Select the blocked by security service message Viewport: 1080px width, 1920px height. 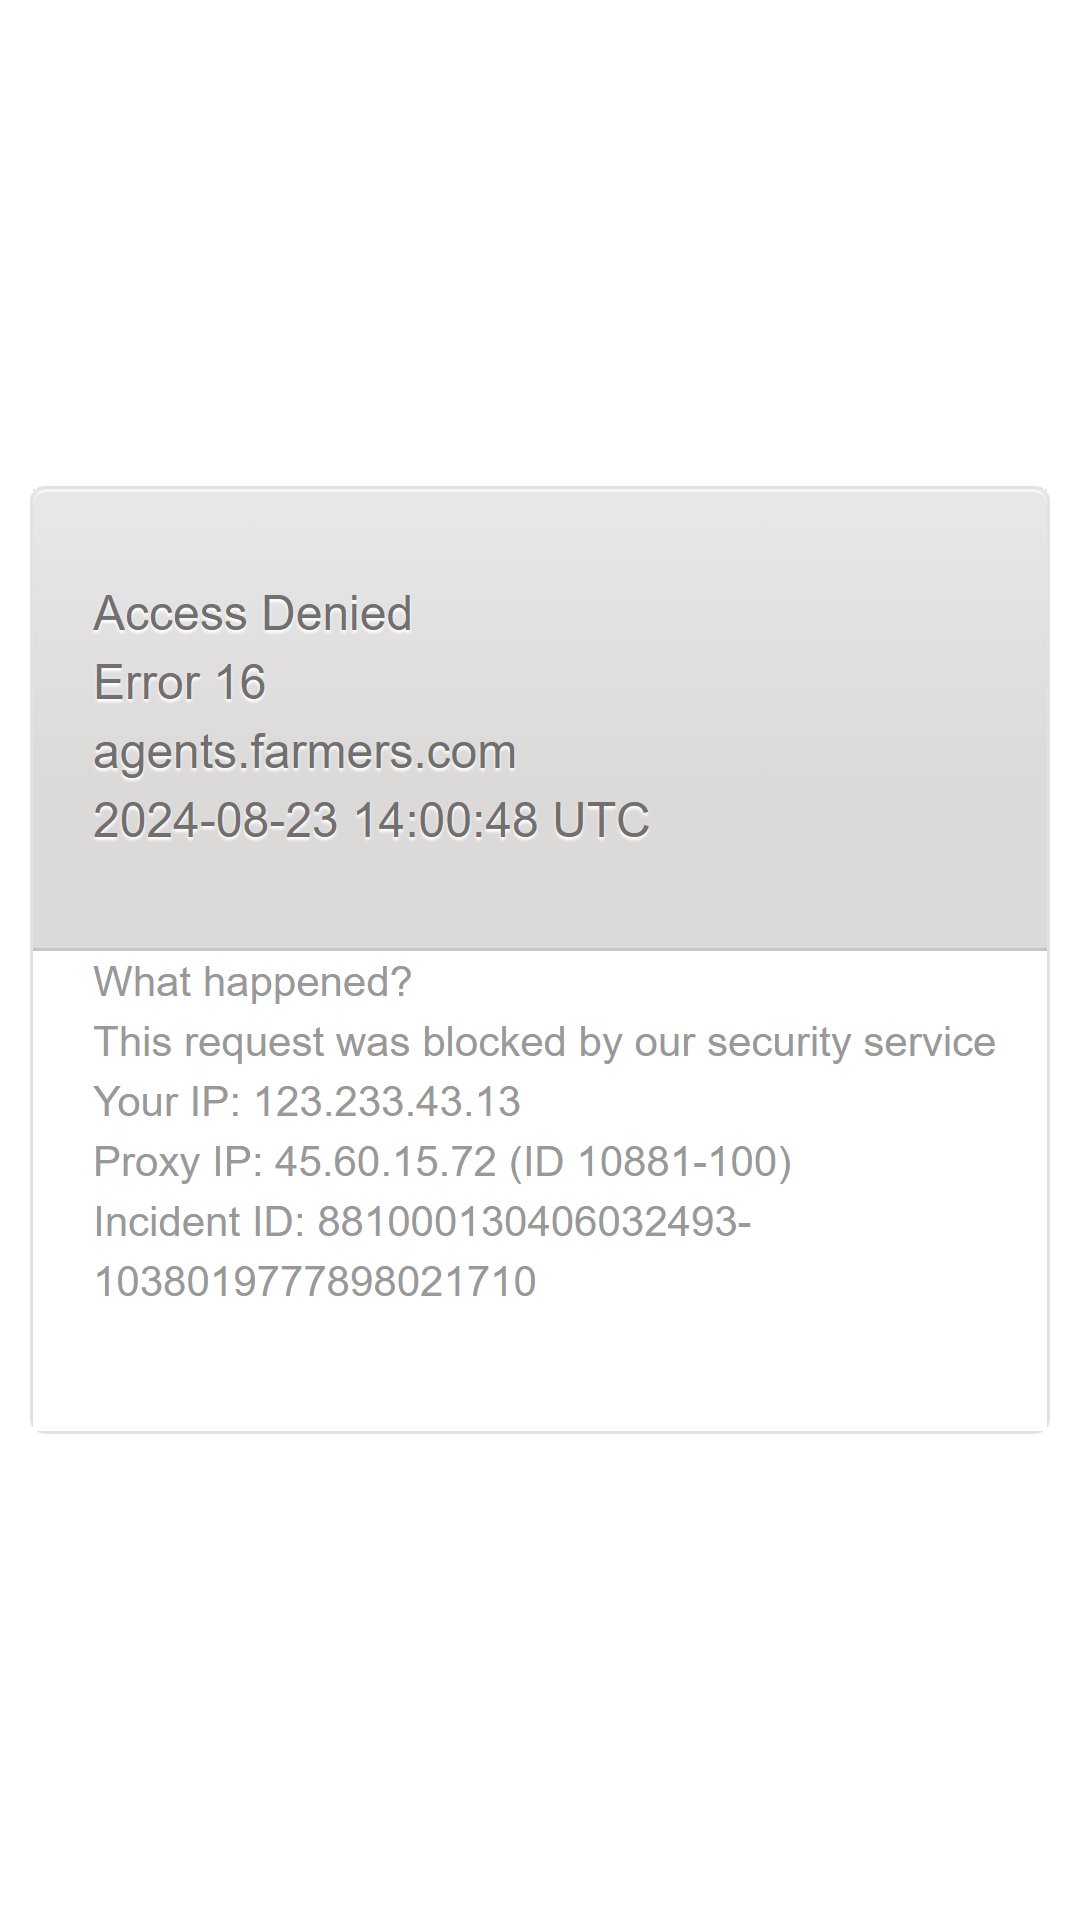(544, 1042)
